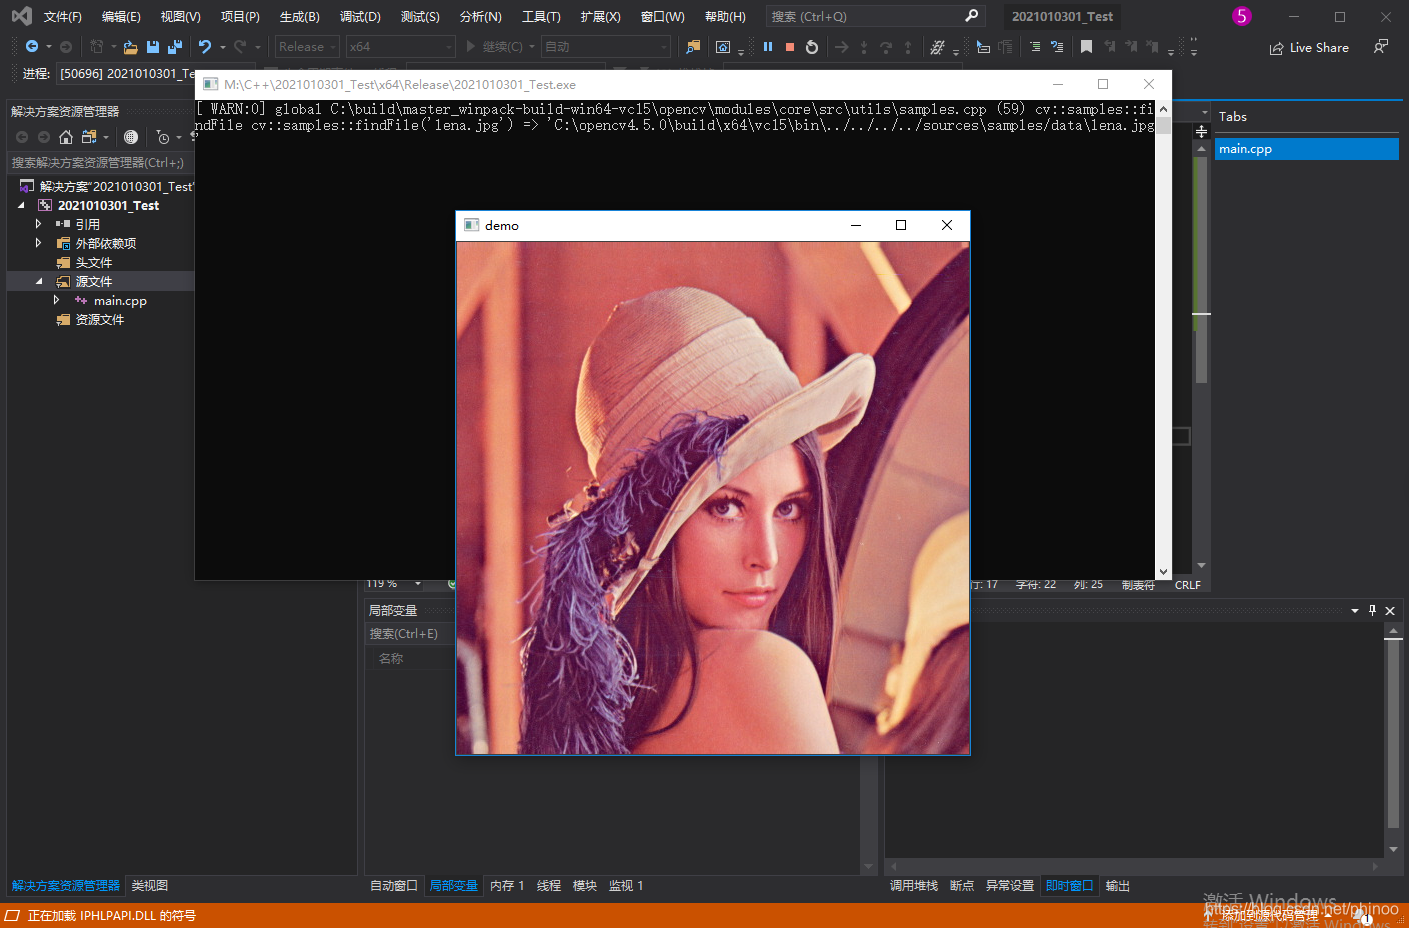Collapse the 2021010301_Test project node
This screenshot has height=928, width=1409.
[21, 205]
